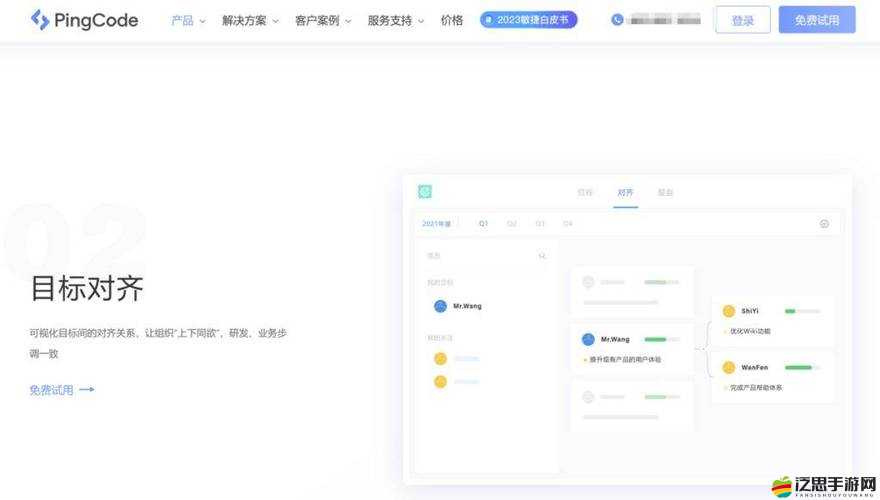The image size is (880, 500).
Task: Expand the 服务支持 dropdown
Action: tap(396, 20)
